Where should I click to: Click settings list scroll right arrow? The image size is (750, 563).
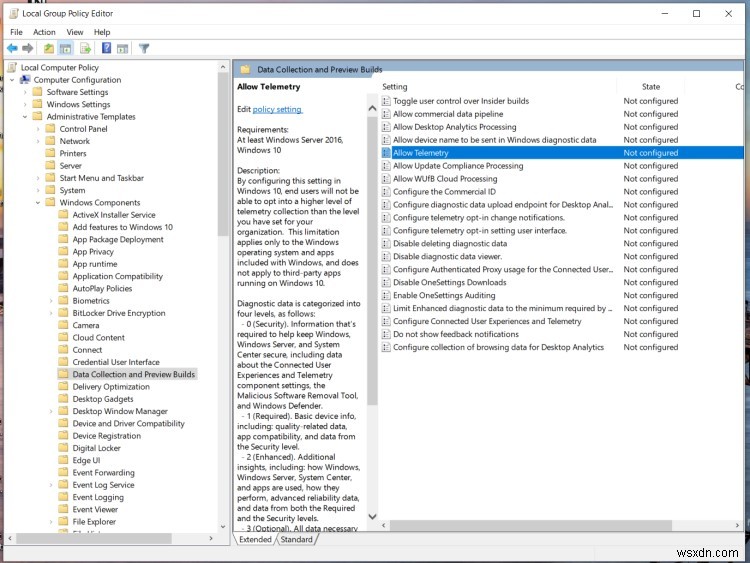coord(737,525)
